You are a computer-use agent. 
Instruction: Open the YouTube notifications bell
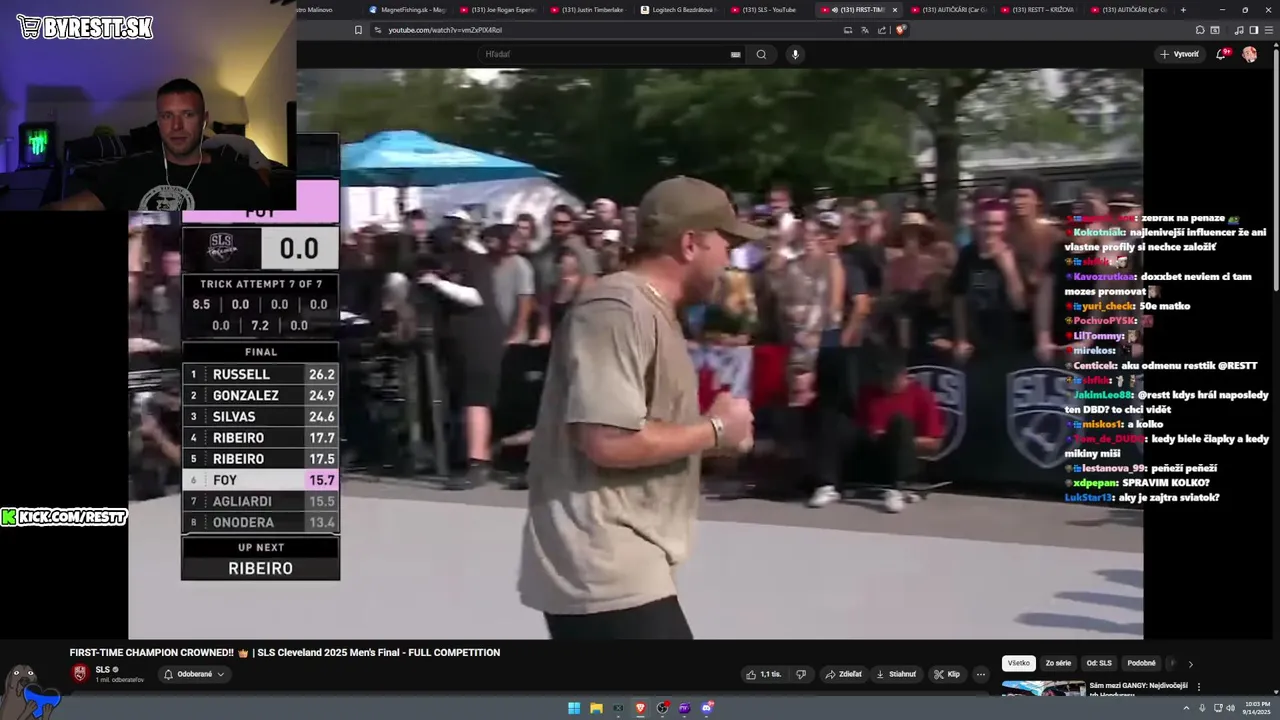[1221, 54]
